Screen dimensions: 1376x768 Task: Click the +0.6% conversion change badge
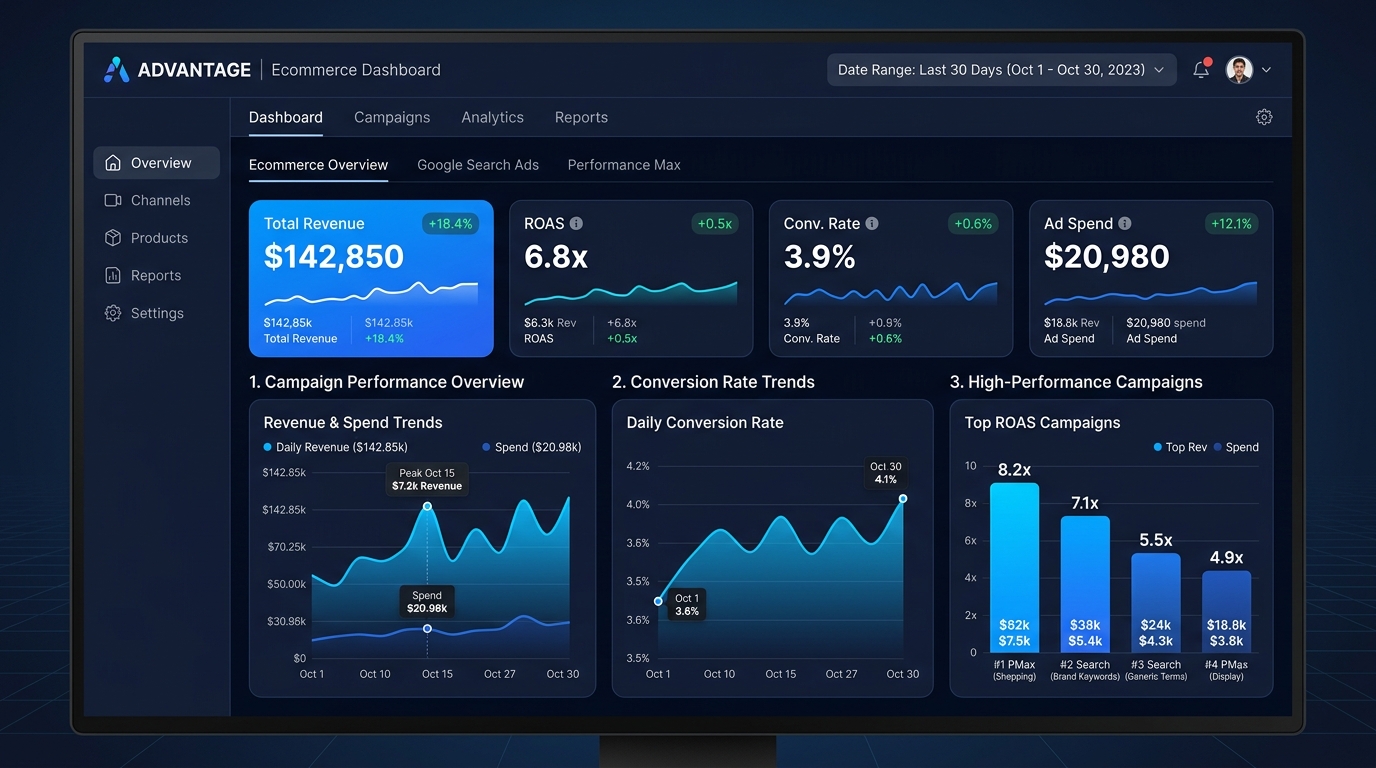(x=973, y=224)
